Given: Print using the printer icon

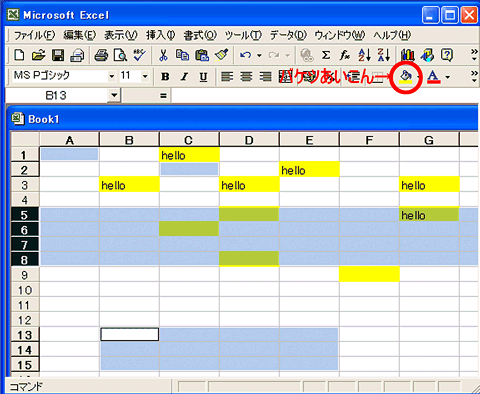Looking at the screenshot, I should point(101,55).
